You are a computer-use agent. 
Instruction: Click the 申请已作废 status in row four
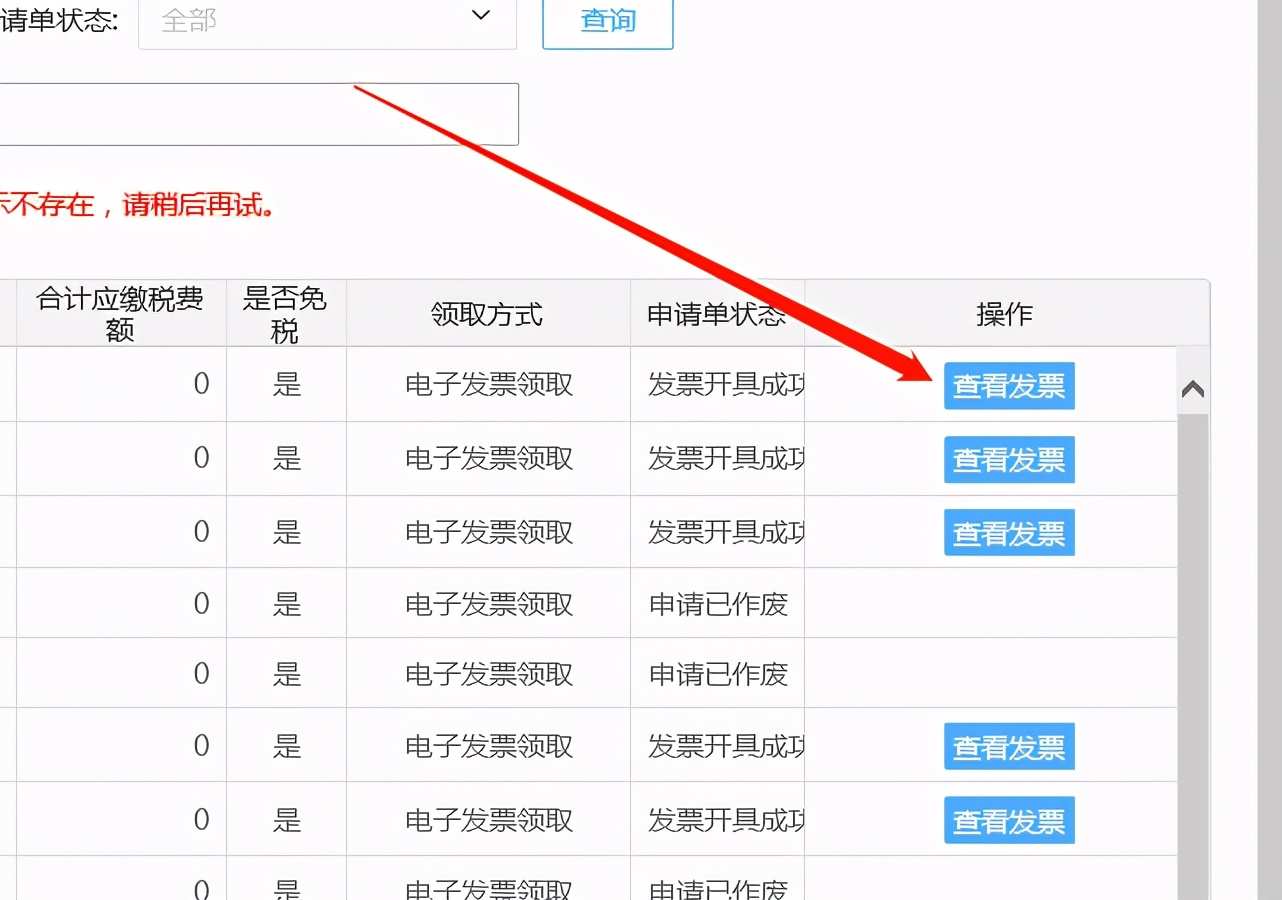(x=716, y=602)
